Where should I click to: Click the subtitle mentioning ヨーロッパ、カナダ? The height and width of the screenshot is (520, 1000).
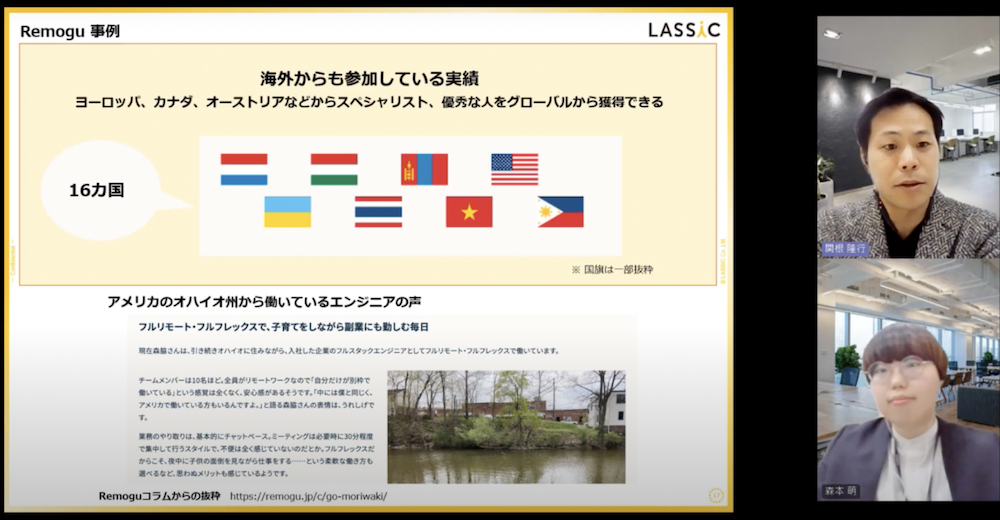click(x=369, y=102)
